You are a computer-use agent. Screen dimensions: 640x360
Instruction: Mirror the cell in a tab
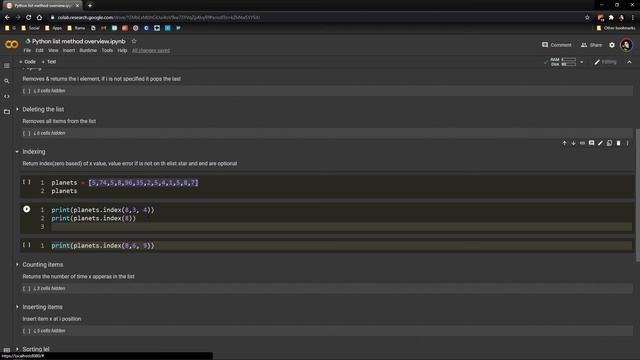[x=609, y=143]
